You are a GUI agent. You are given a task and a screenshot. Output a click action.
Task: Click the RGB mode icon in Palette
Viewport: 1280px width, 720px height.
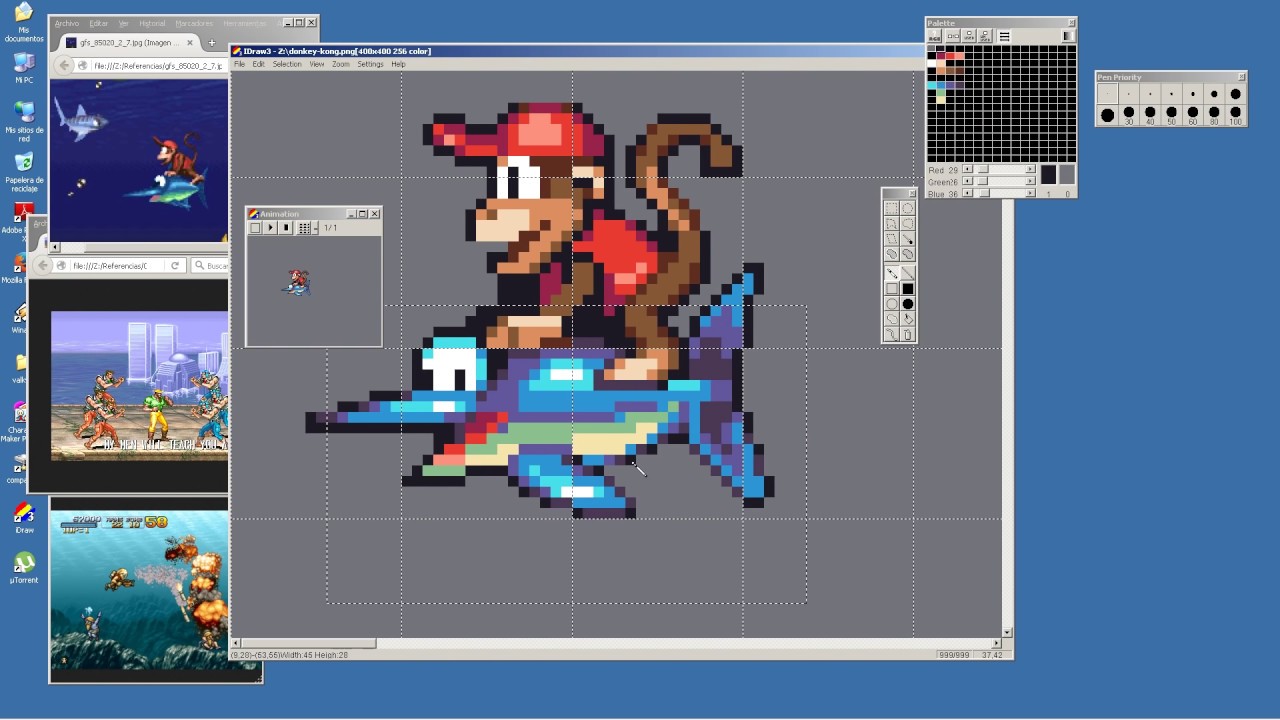tap(935, 36)
